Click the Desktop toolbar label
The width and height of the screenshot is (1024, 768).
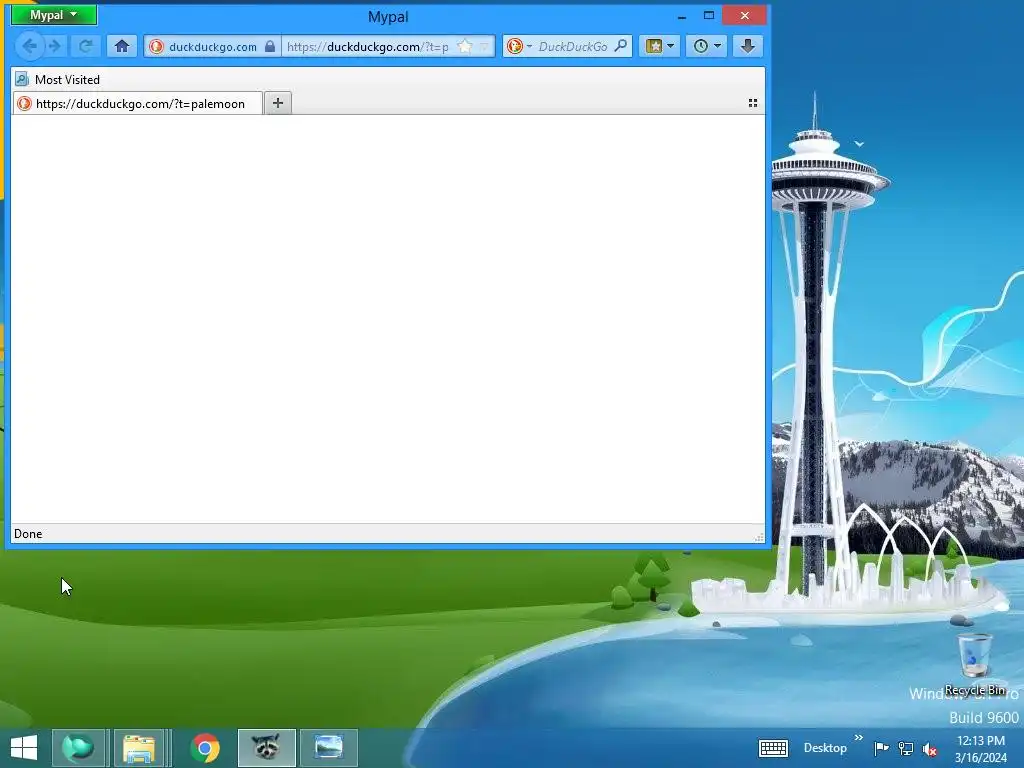[825, 748]
